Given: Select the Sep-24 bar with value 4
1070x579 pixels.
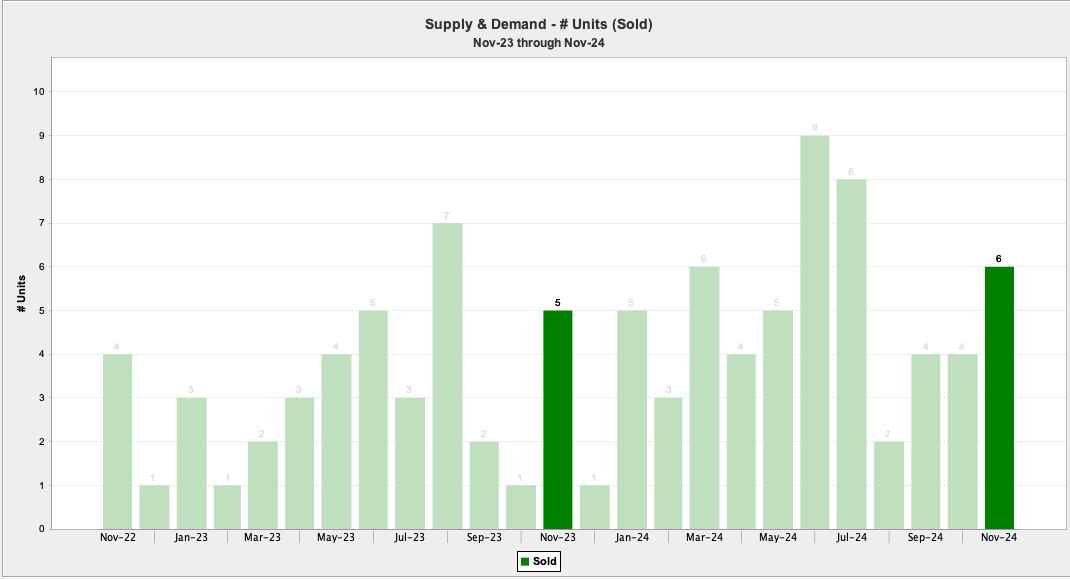Looking at the screenshot, I should [925, 441].
